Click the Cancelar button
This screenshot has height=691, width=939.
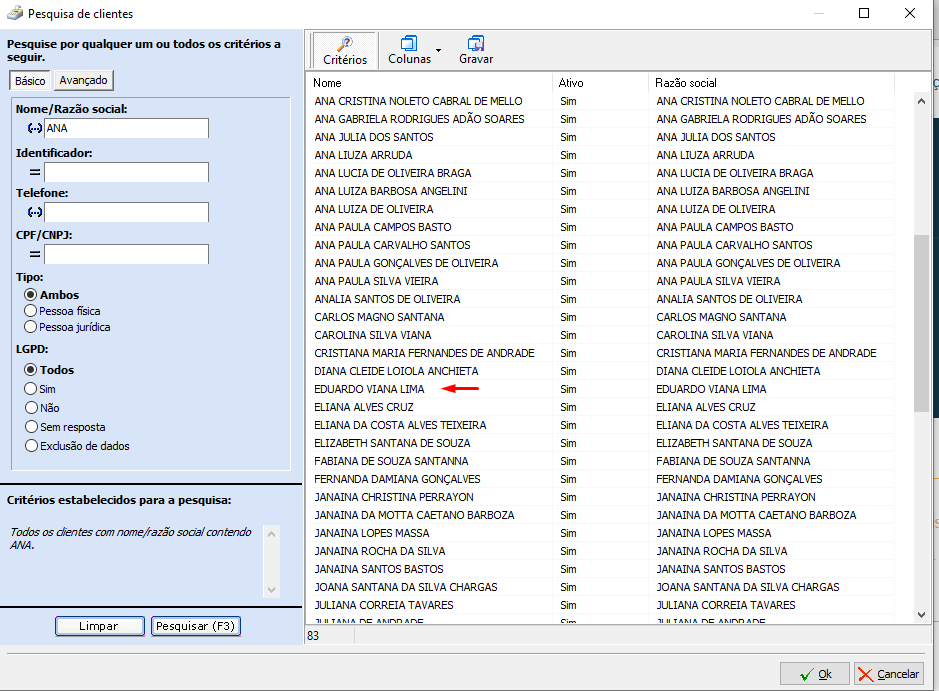[889, 674]
